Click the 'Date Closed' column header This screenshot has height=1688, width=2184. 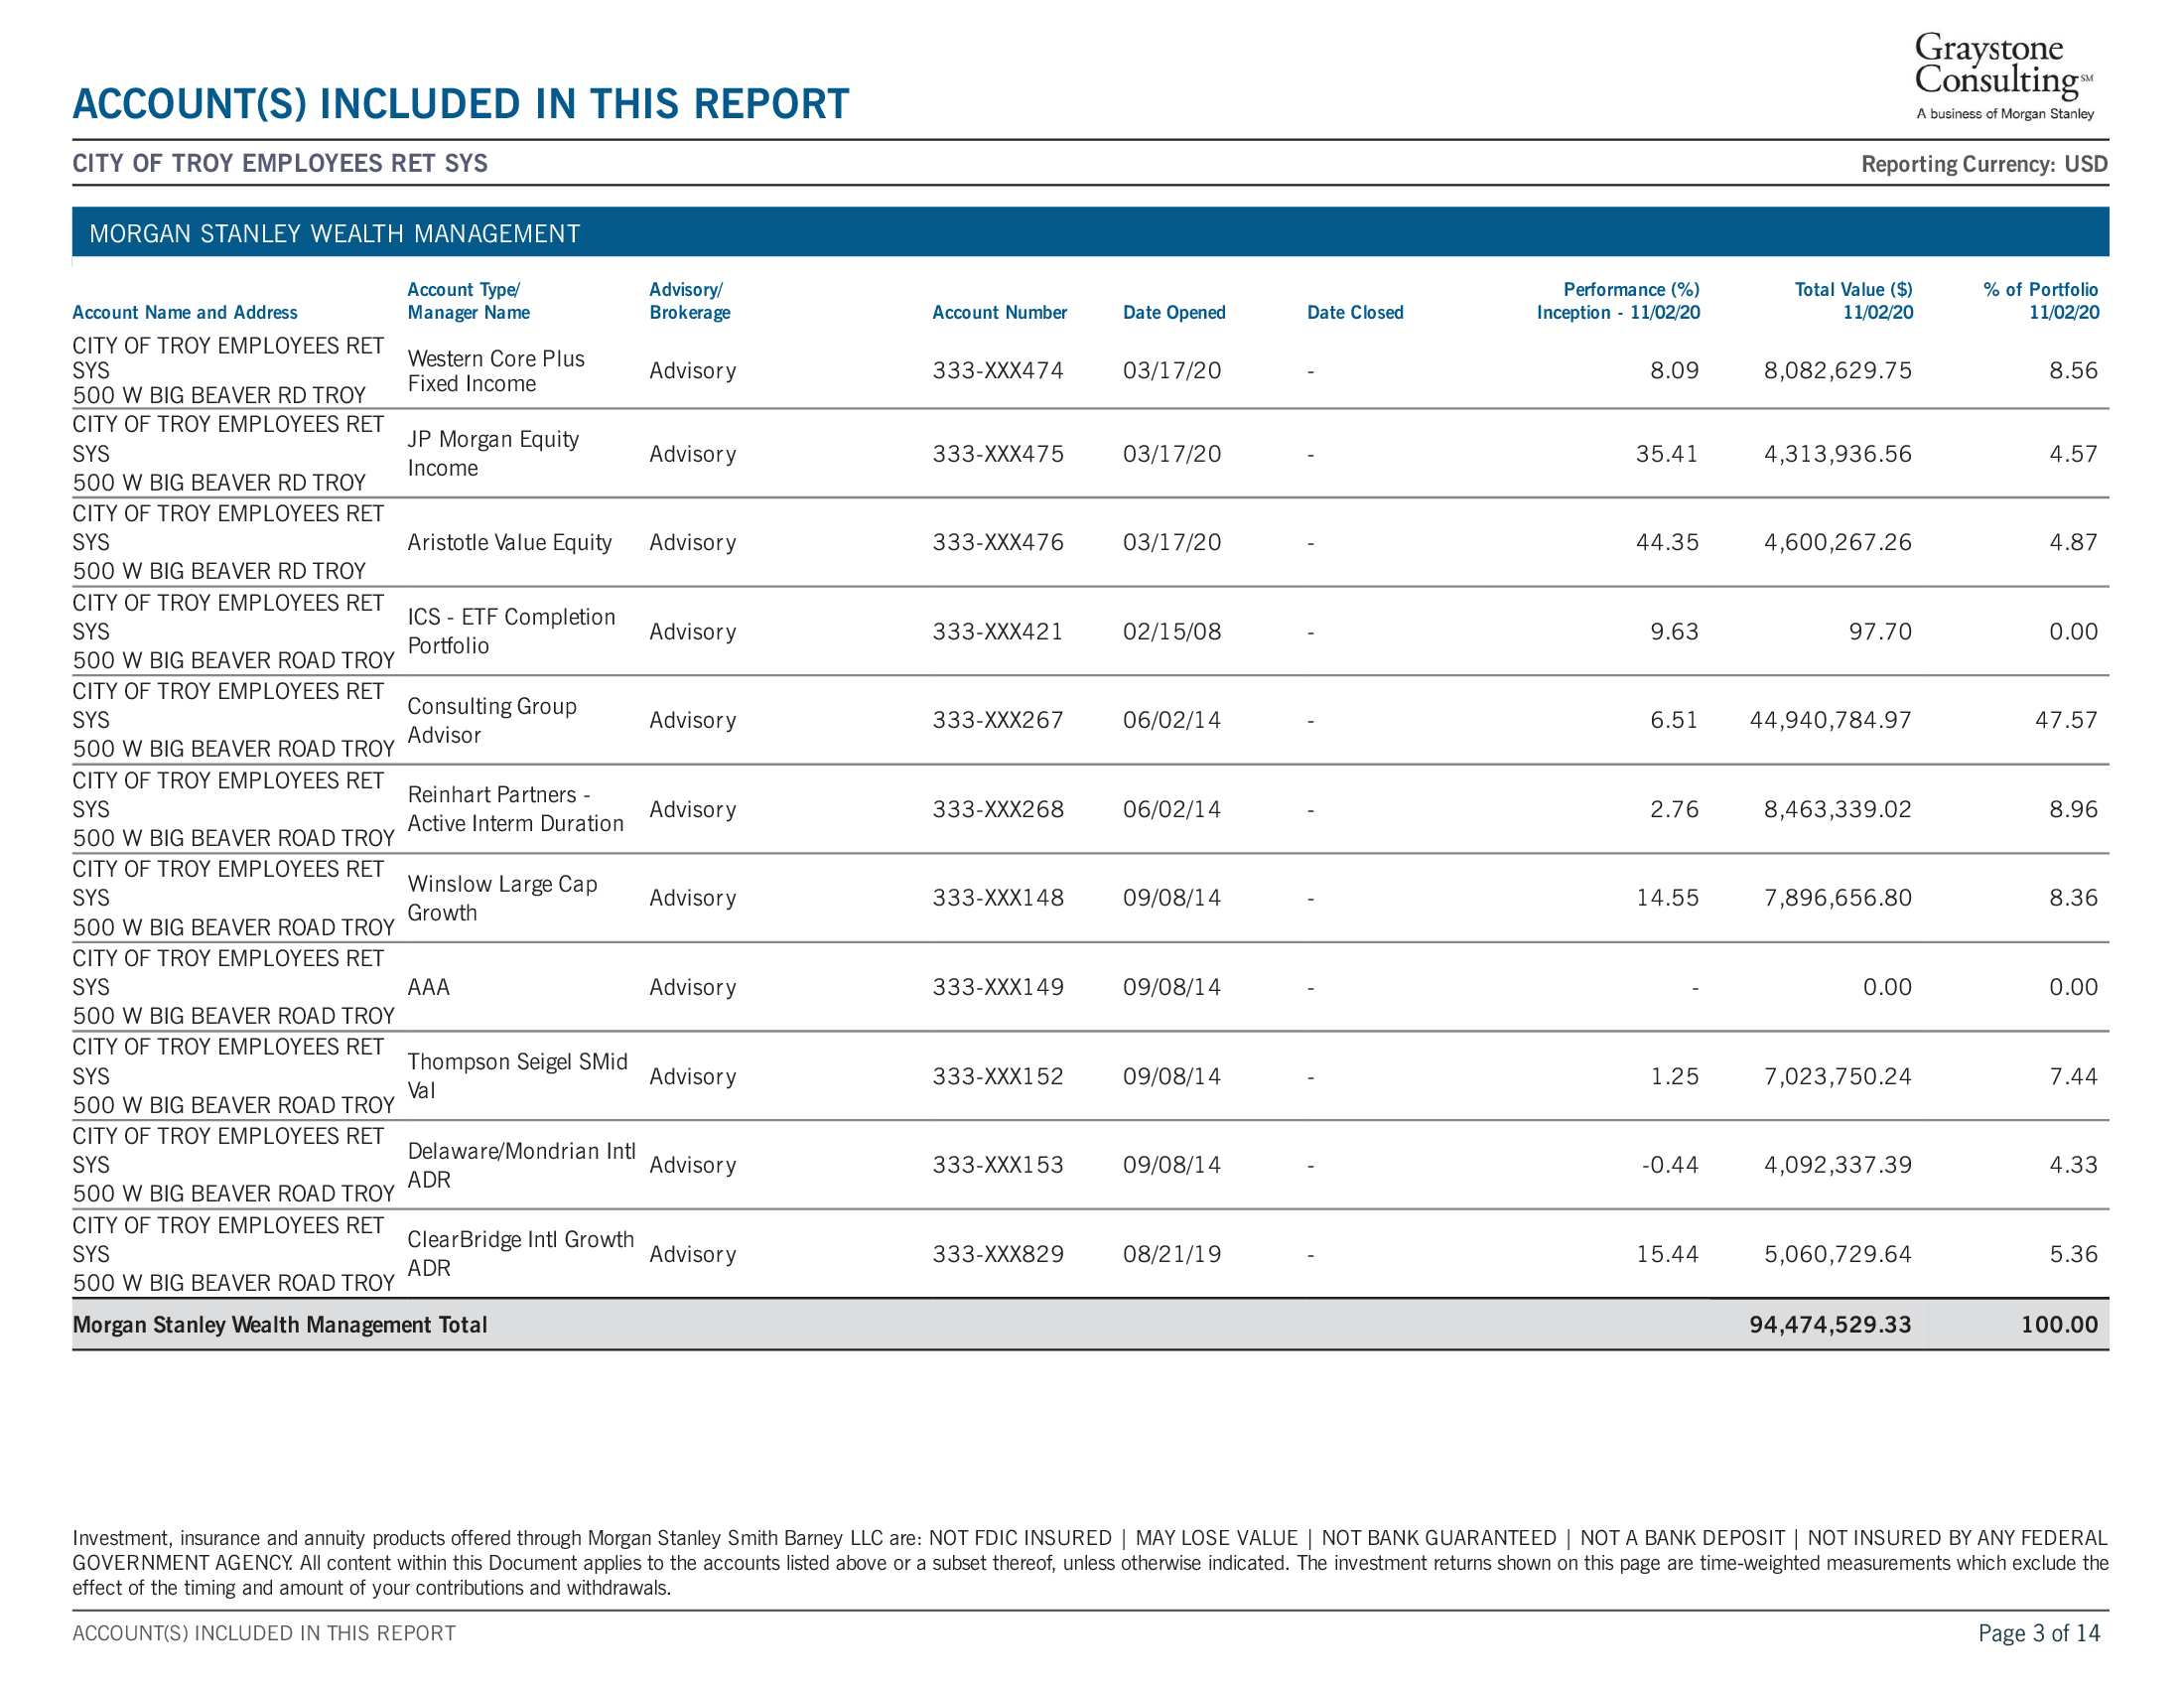tap(1355, 312)
